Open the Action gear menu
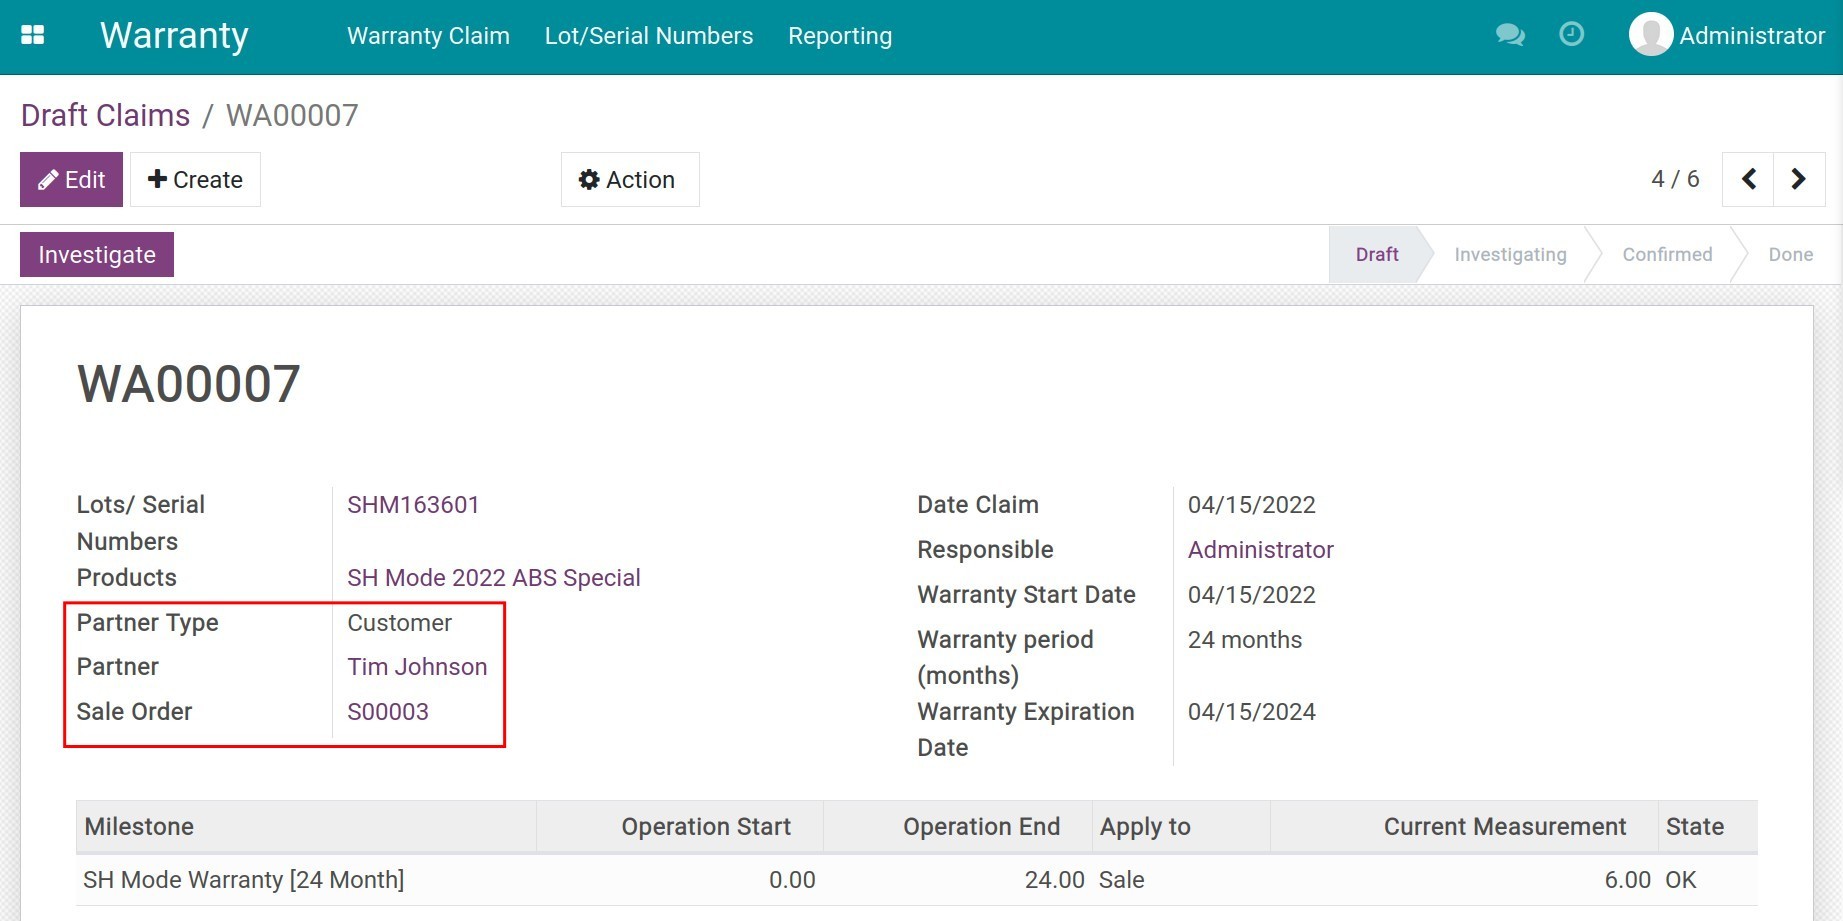1843x921 pixels. (x=629, y=179)
